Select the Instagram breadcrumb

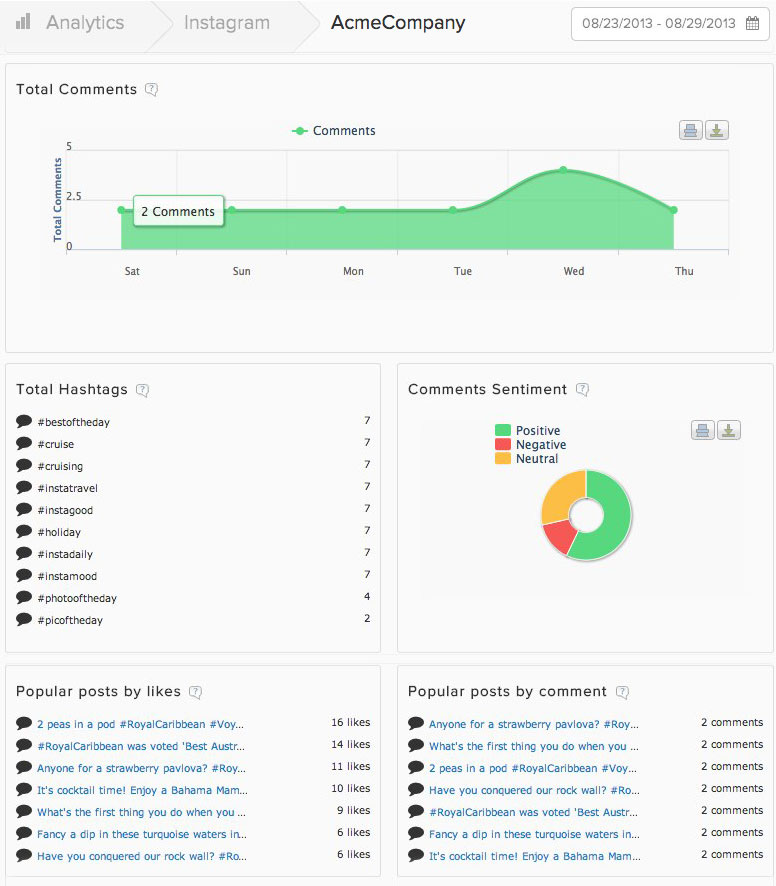pos(226,23)
